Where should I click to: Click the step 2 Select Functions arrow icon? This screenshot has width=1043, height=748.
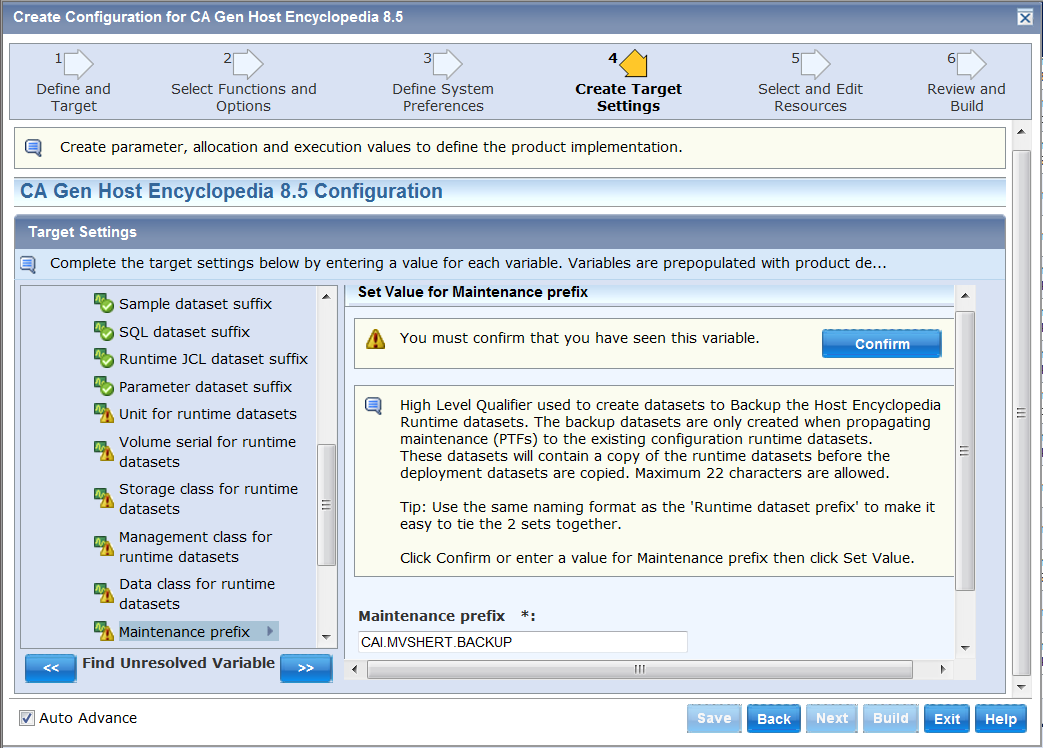[x=248, y=64]
